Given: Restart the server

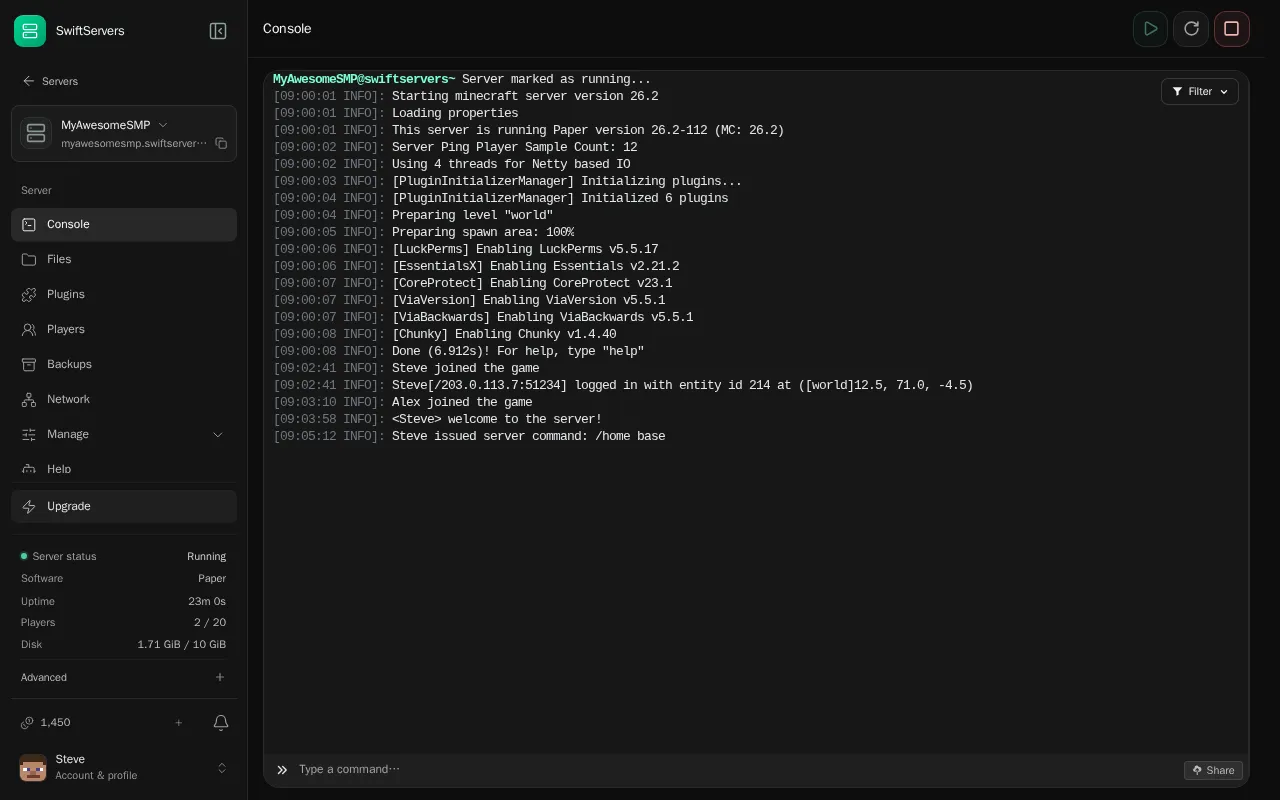Looking at the screenshot, I should (1191, 29).
